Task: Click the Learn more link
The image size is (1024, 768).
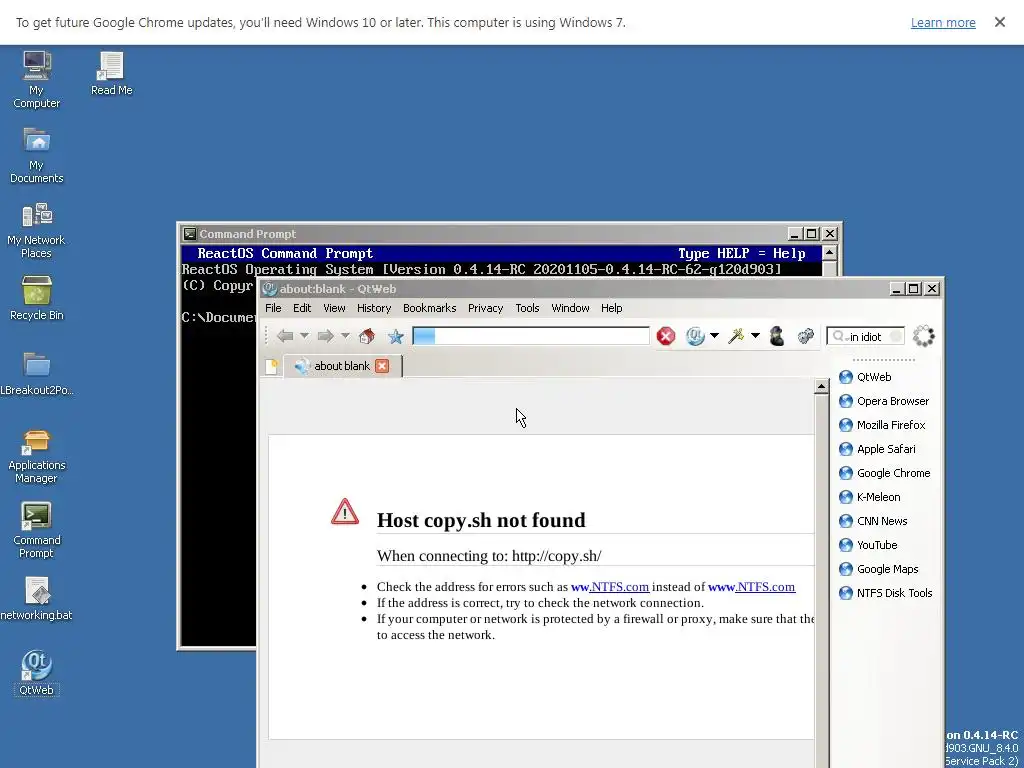Action: [943, 23]
